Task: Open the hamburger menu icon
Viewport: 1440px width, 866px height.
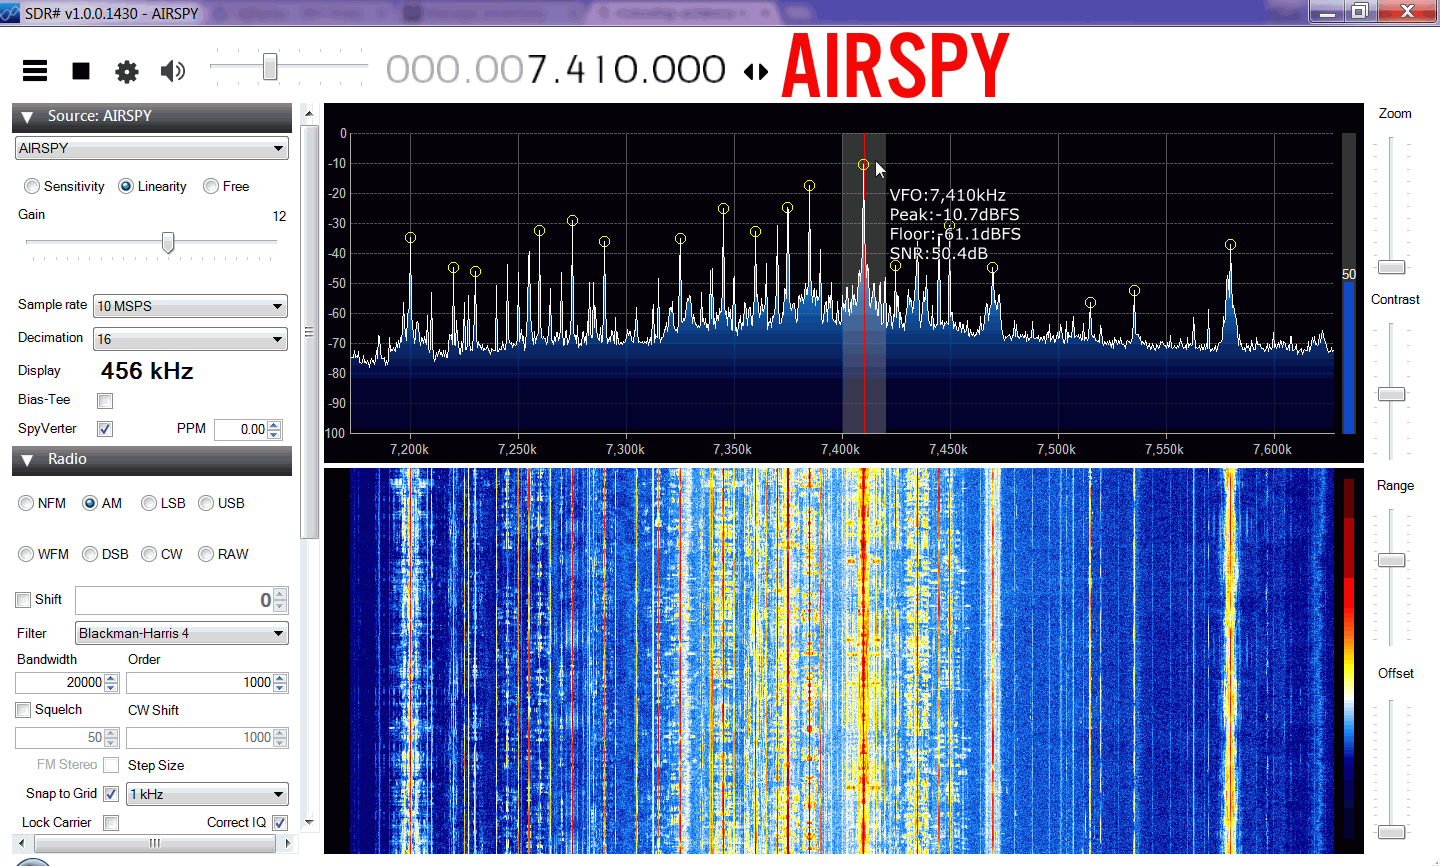Action: click(x=35, y=71)
